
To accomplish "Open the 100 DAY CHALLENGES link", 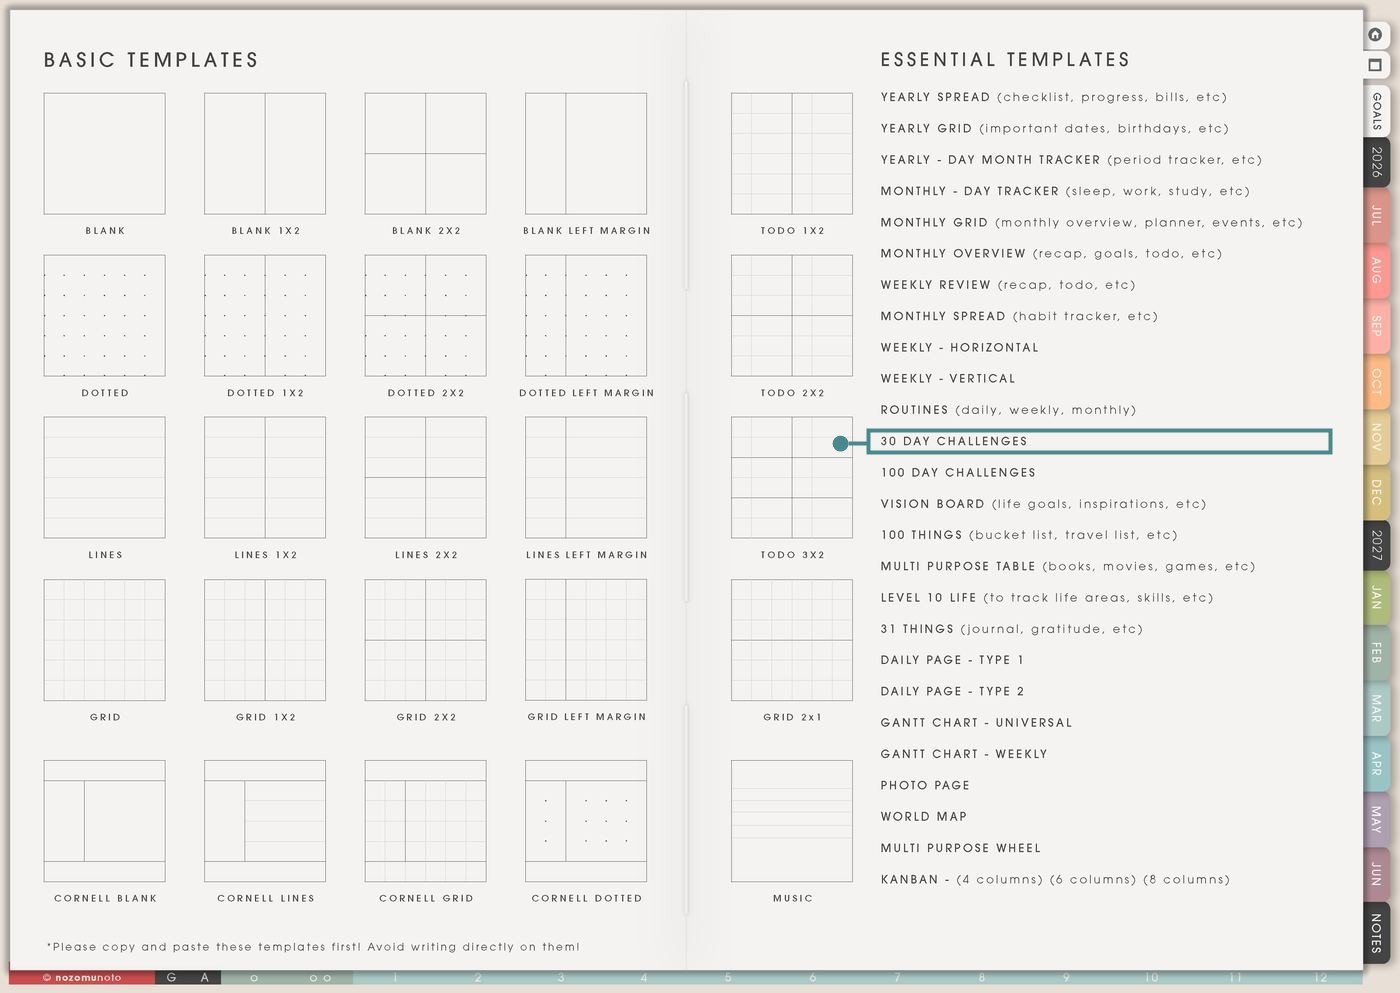I will coord(958,472).
